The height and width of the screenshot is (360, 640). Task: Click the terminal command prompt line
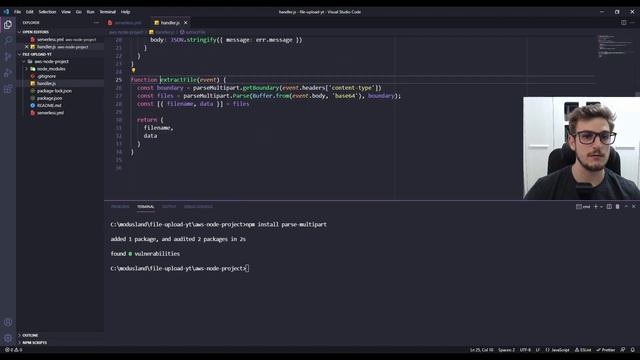point(180,269)
